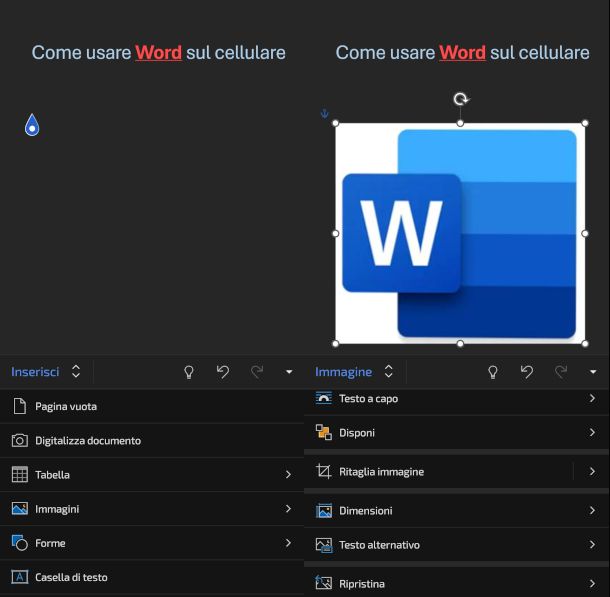610x597 pixels.
Task: Click the bottom-right resize handle of image
Action: coord(585,343)
